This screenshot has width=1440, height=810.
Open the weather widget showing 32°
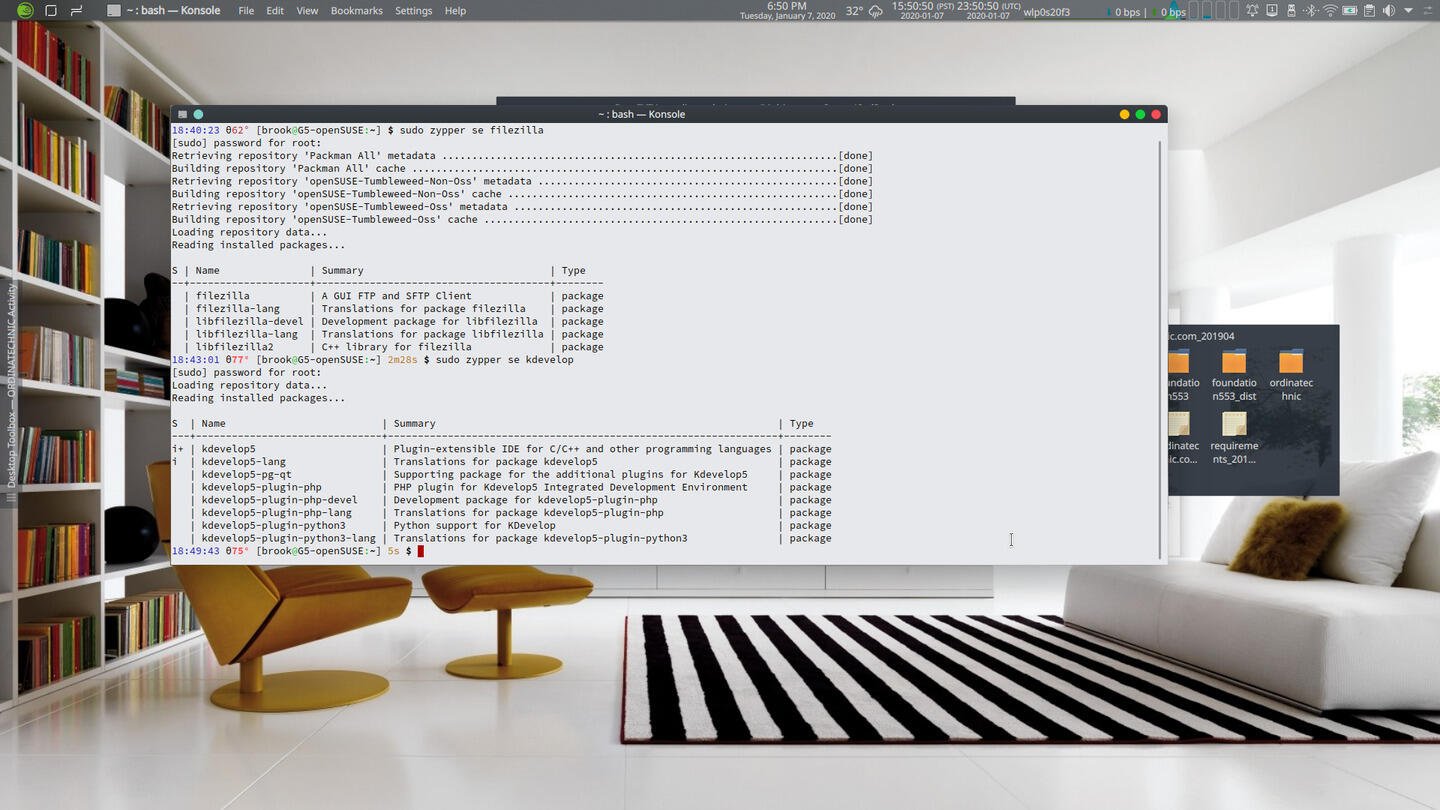coord(864,11)
